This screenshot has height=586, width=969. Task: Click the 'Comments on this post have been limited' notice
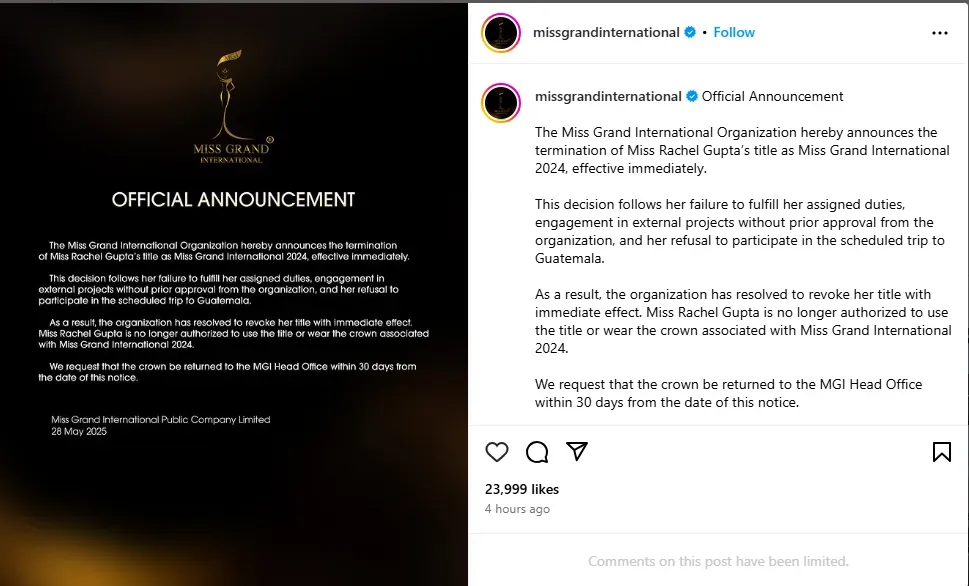pos(718,561)
